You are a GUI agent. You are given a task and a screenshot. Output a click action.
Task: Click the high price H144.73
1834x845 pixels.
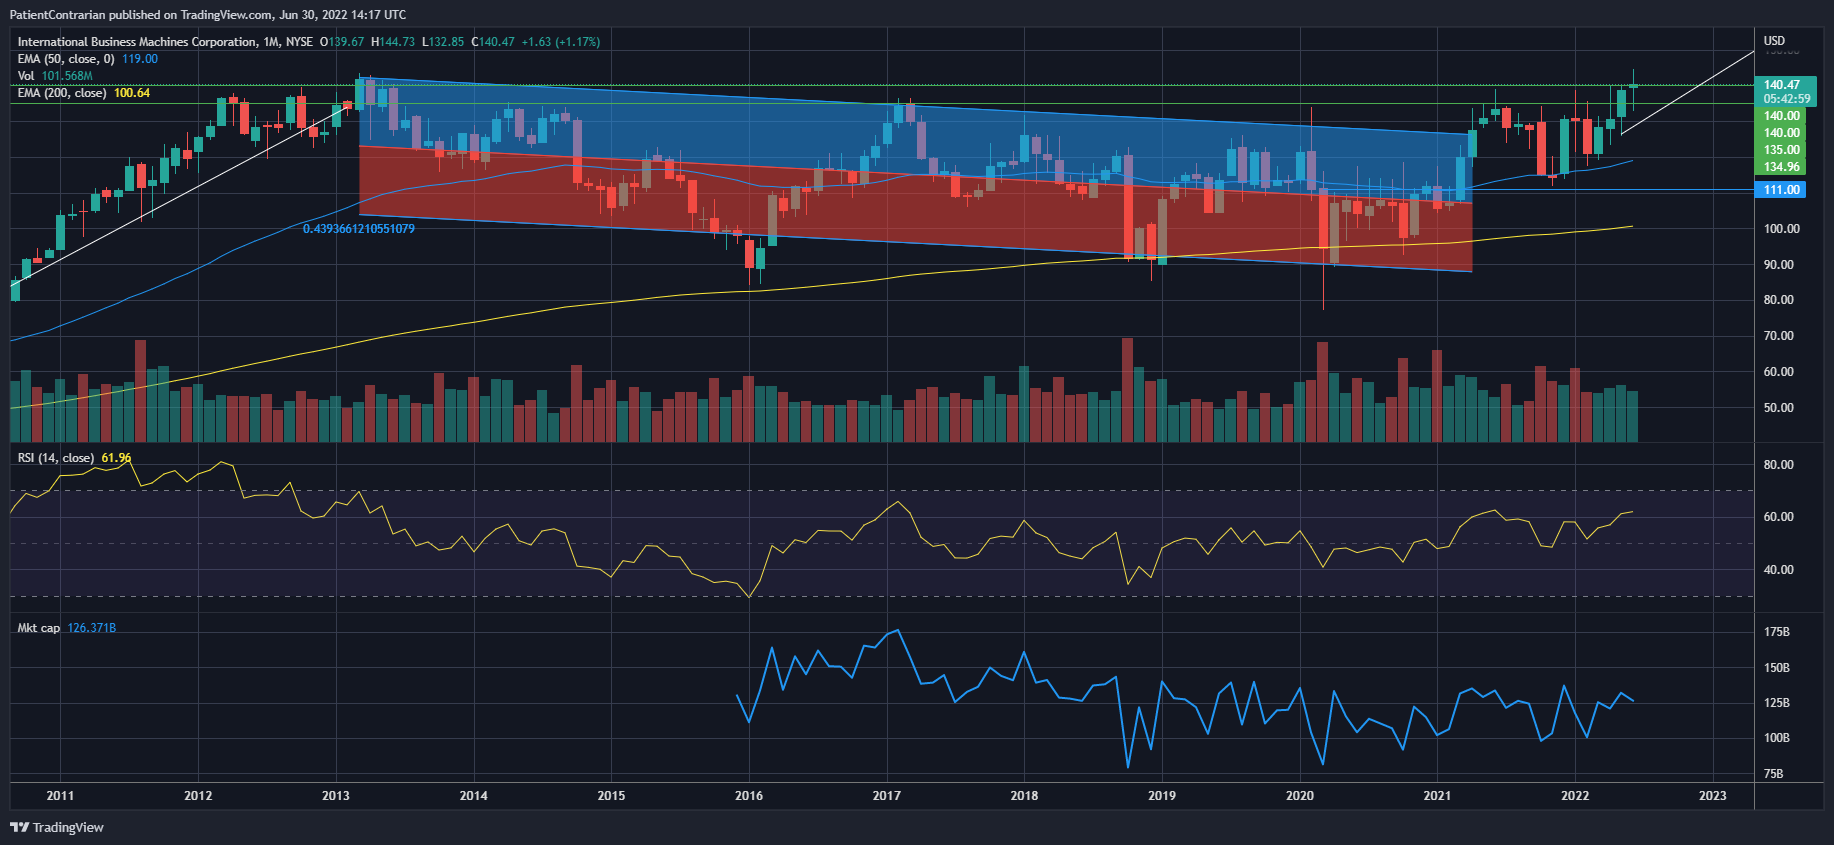pyautogui.click(x=393, y=42)
